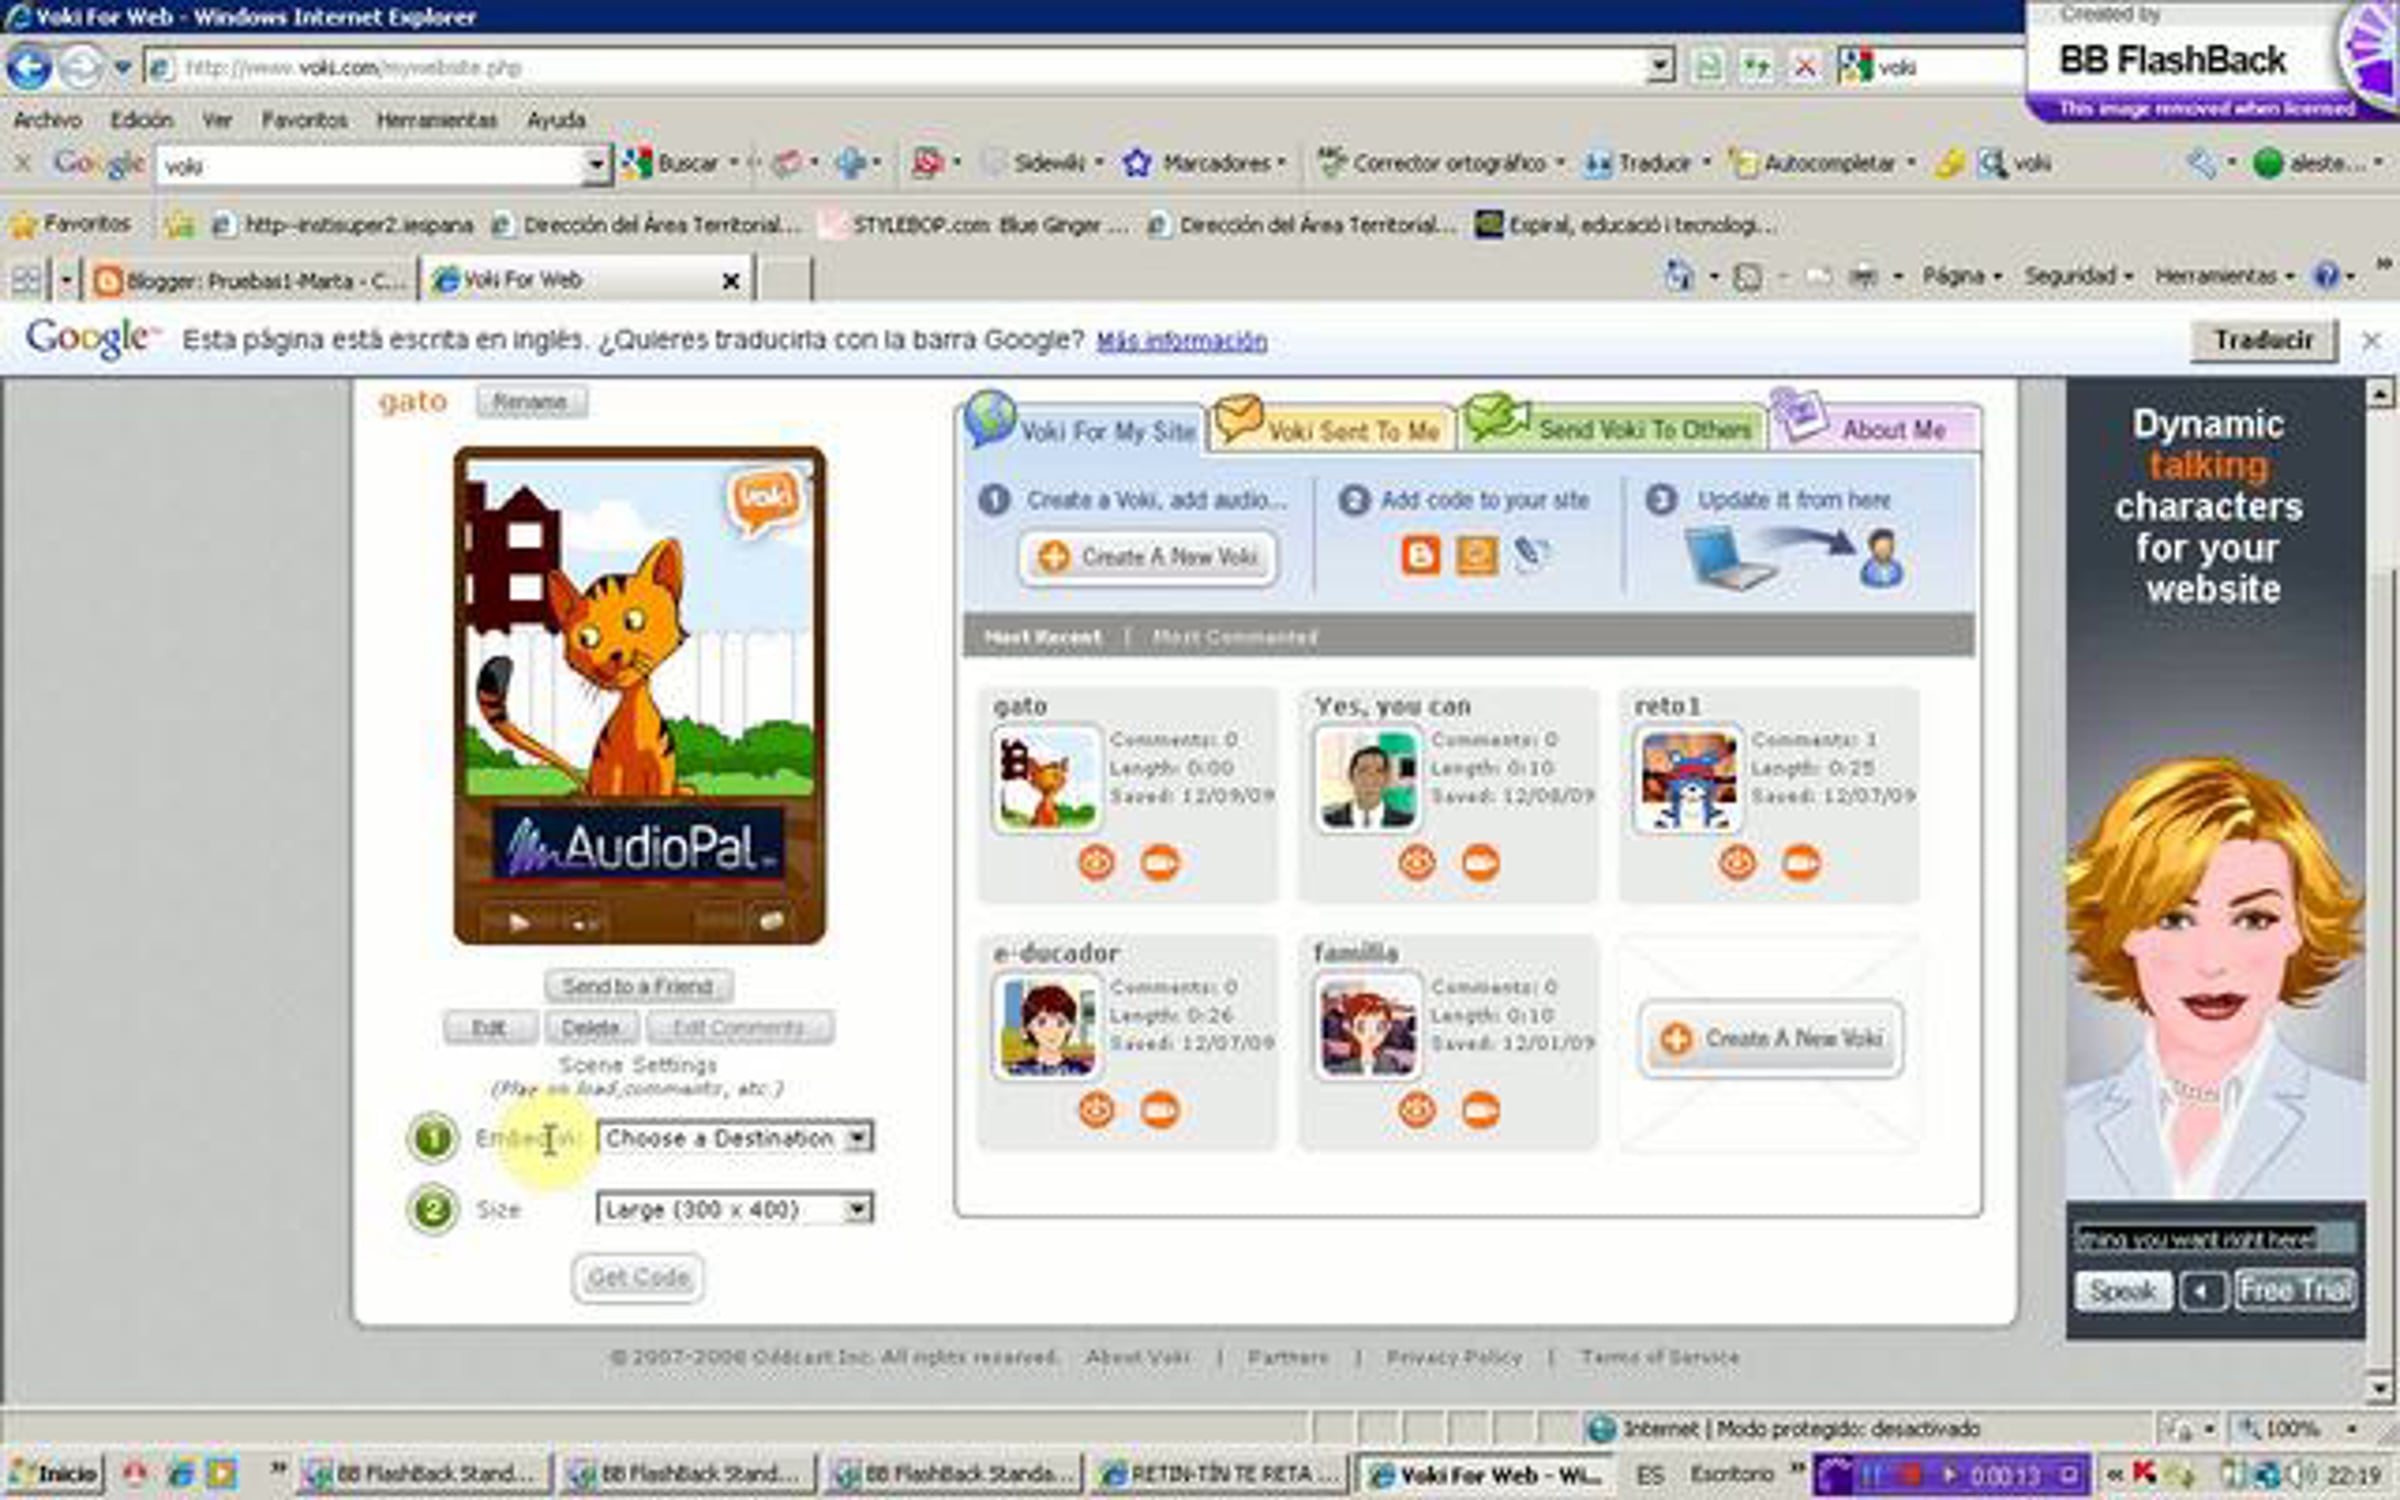Go back with the browser Back arrow
Image resolution: width=2400 pixels, height=1500 pixels.
tap(29, 68)
